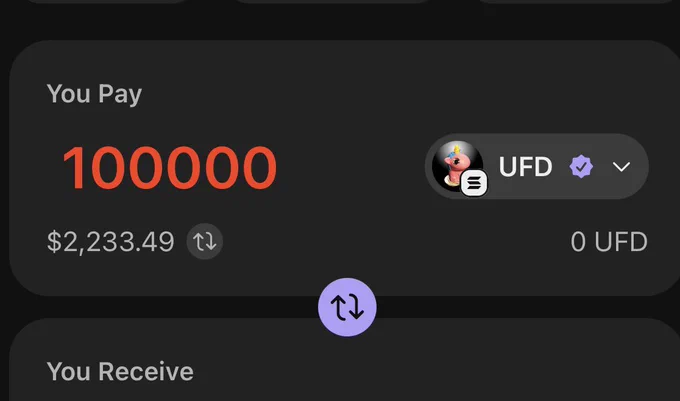This screenshot has height=401, width=680.
Task: Click the last zero of 100000
Action: [x=259, y=168]
